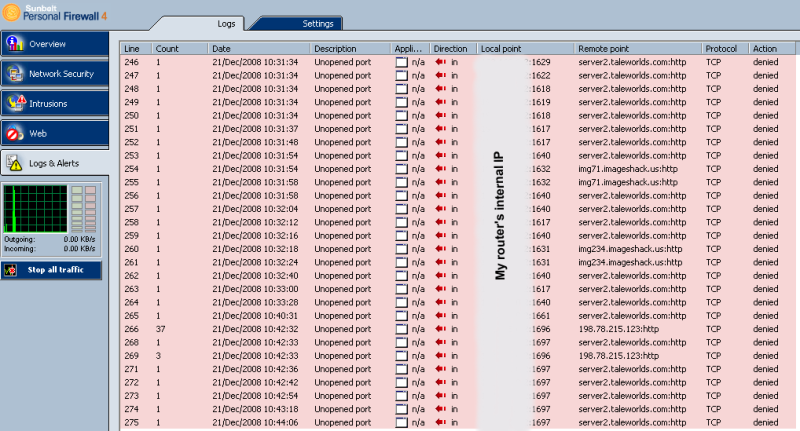800x431 pixels.
Task: Sort by the Date column header
Action: tap(259, 48)
